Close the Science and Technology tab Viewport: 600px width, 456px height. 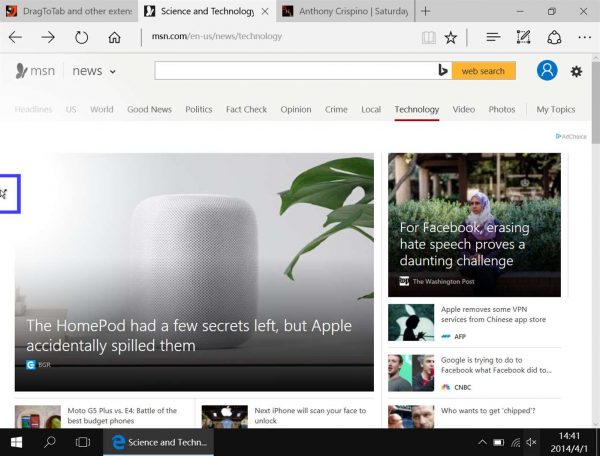pos(265,11)
